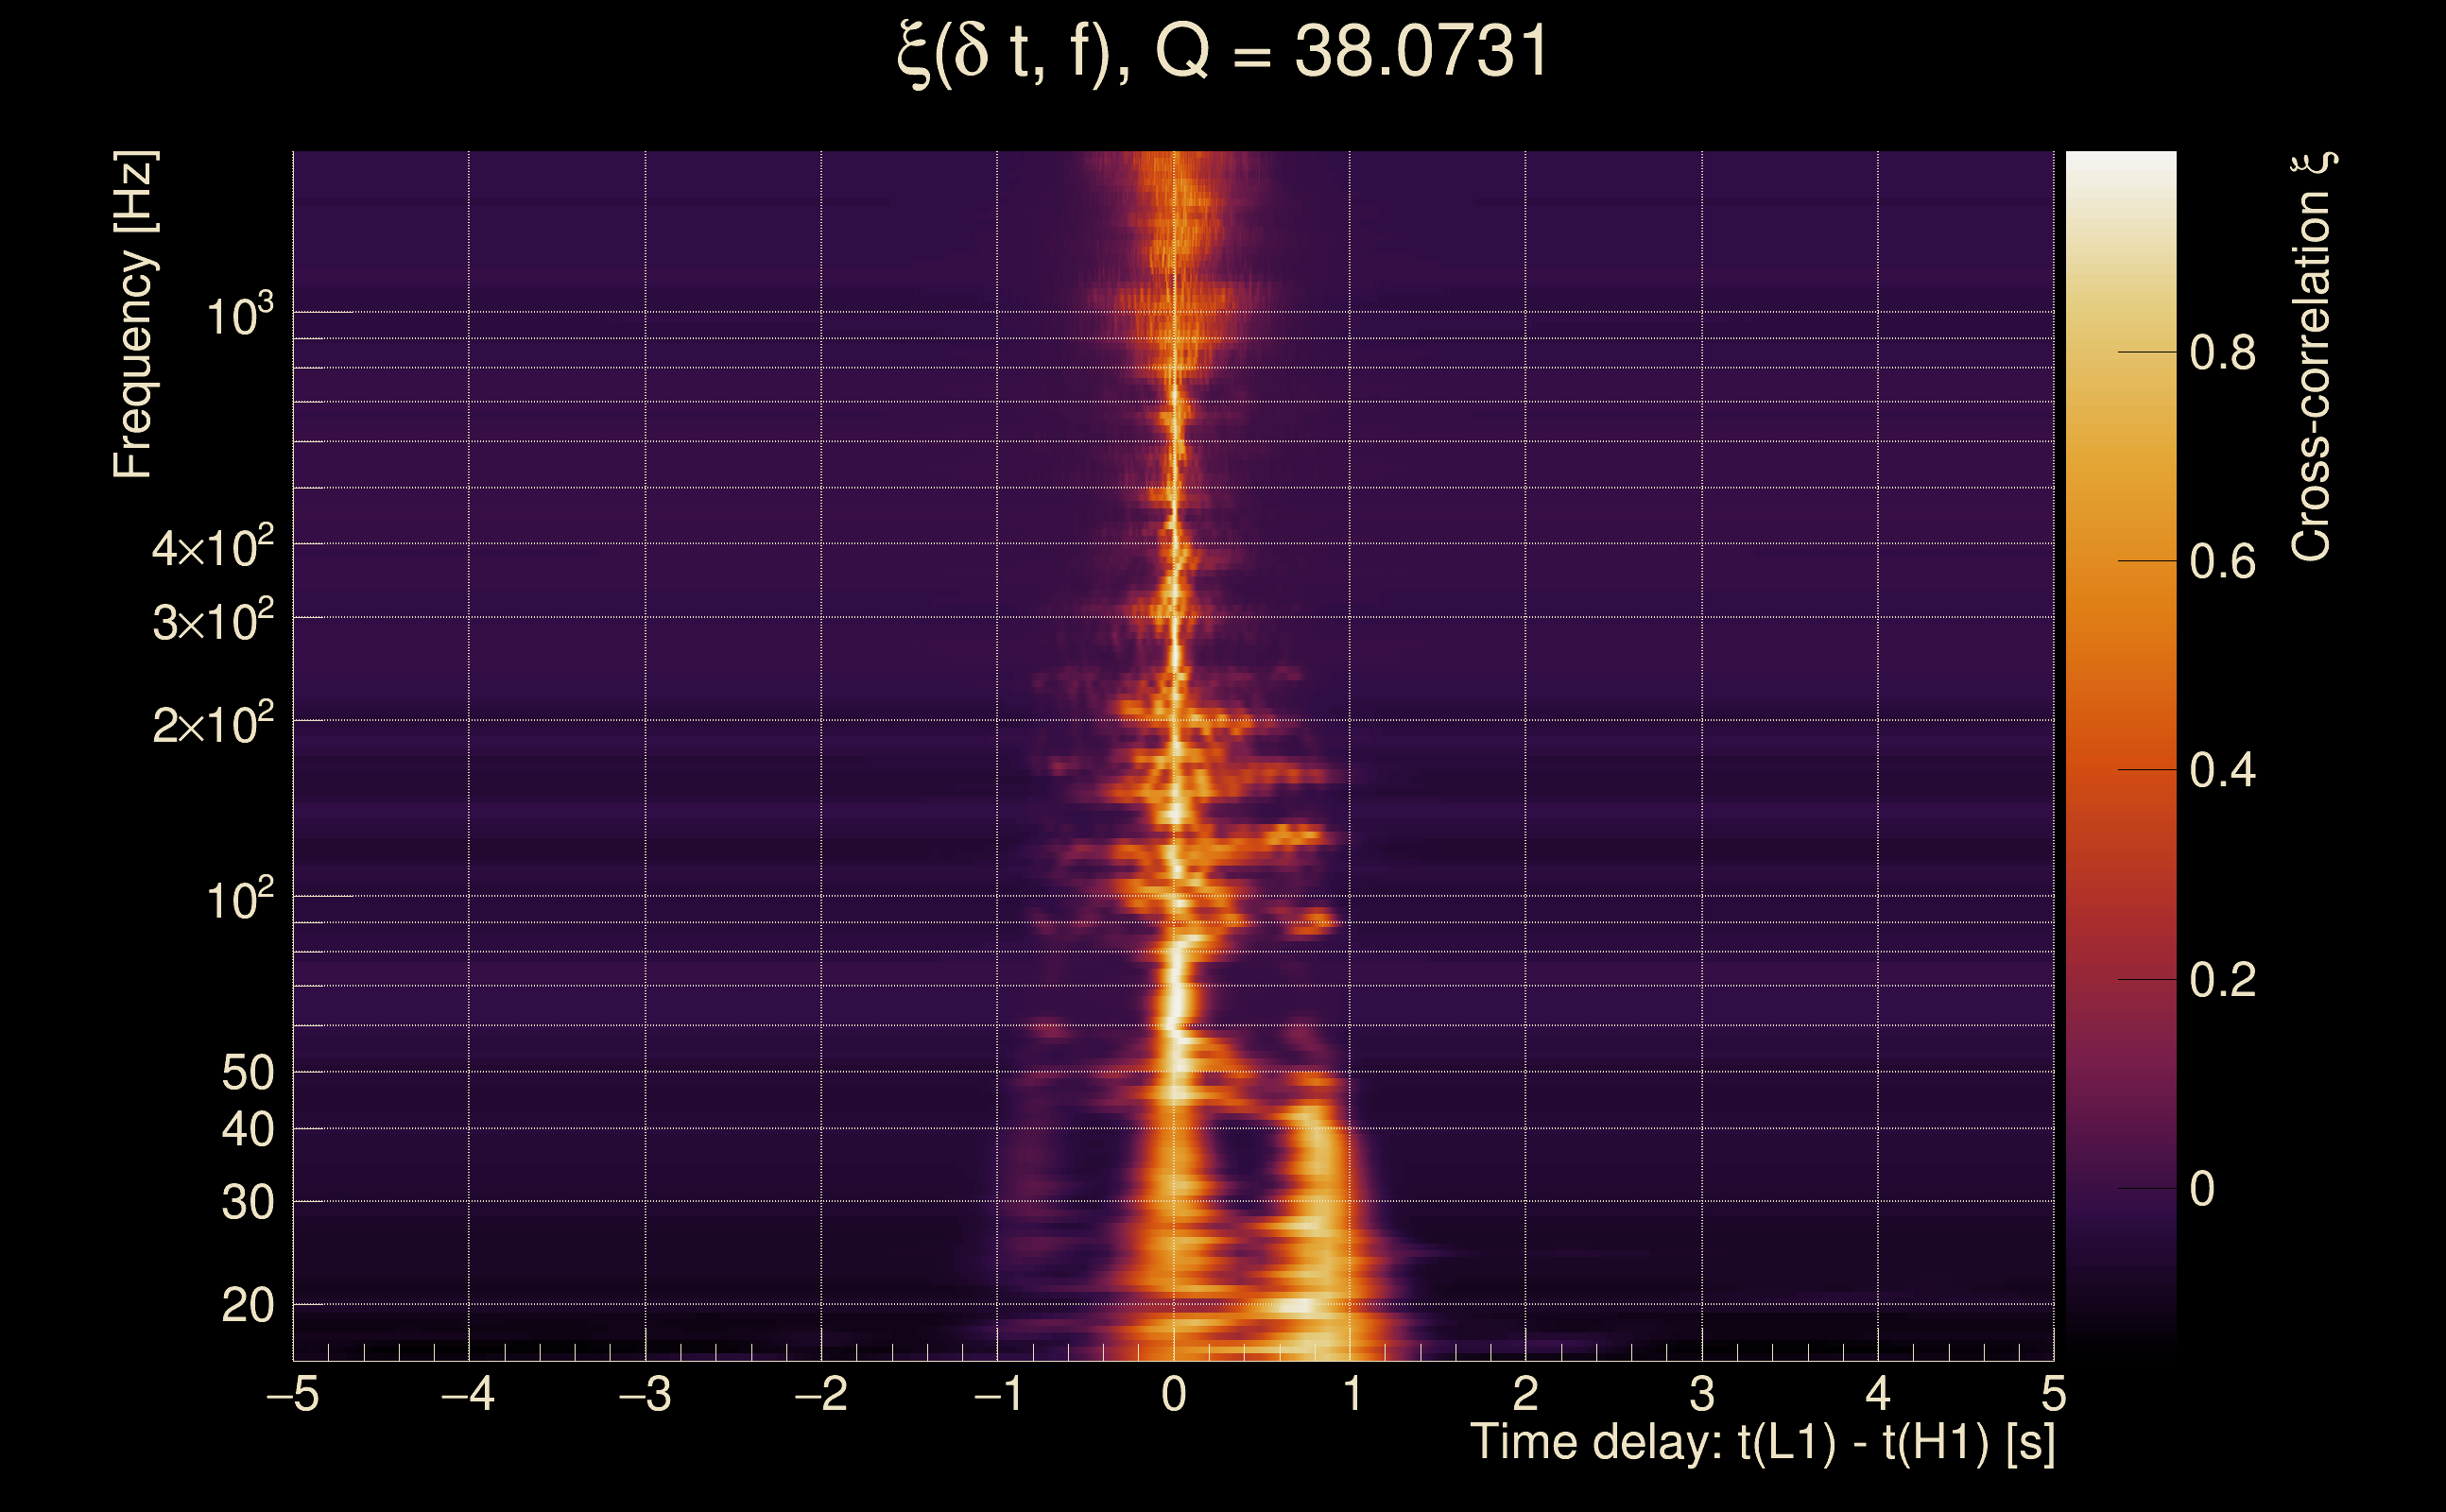Screen dimensions: 2446x1512
Task: Click the -2 tick label on the x-axis
Action: pyautogui.click(x=820, y=1394)
